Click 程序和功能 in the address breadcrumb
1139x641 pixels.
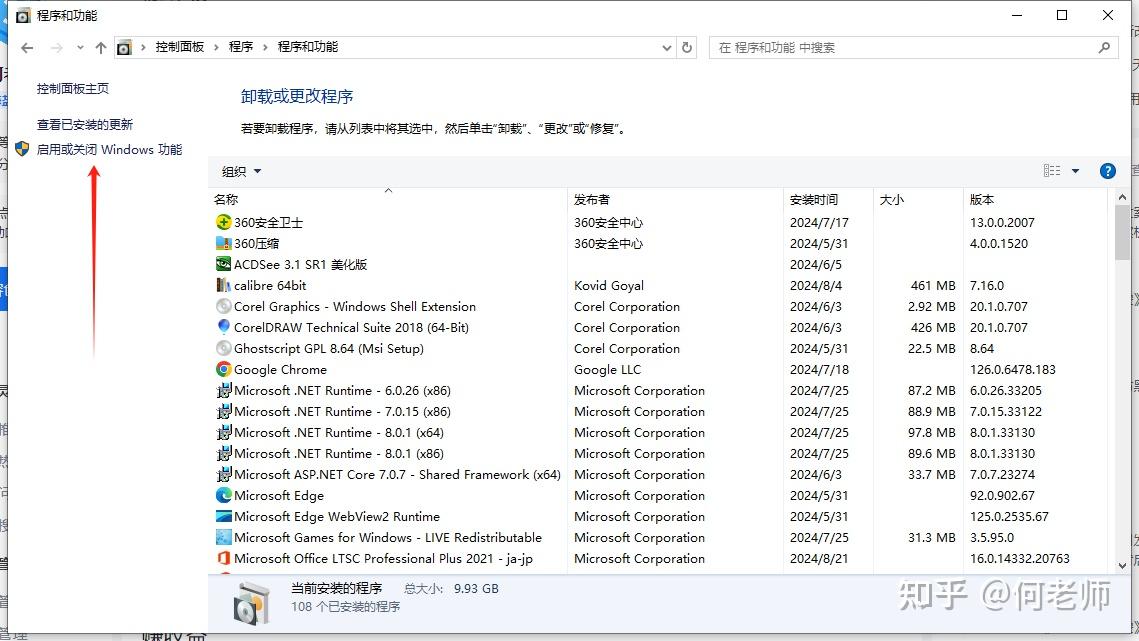308,47
